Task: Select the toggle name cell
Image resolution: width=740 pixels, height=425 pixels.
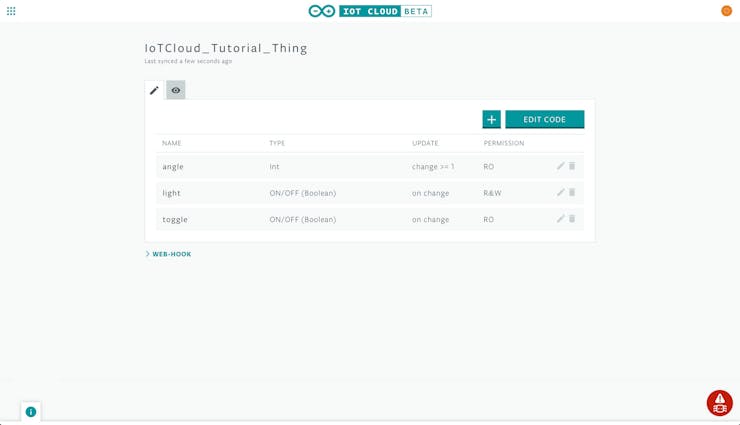Action: [x=175, y=219]
